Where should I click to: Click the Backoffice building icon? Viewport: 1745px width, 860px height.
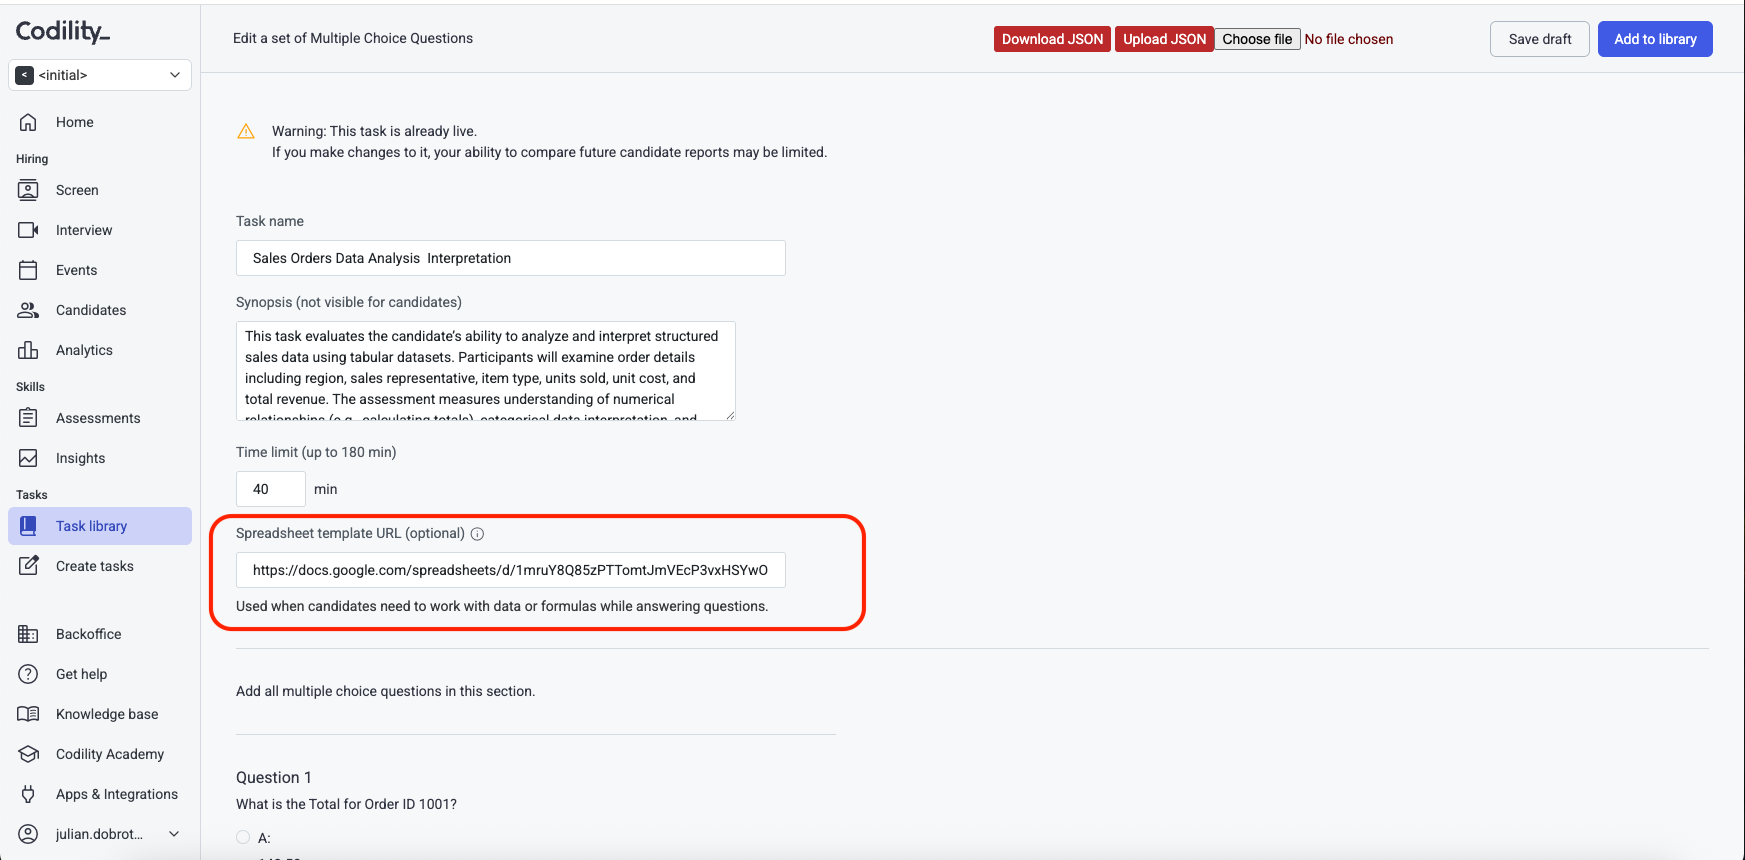click(28, 634)
